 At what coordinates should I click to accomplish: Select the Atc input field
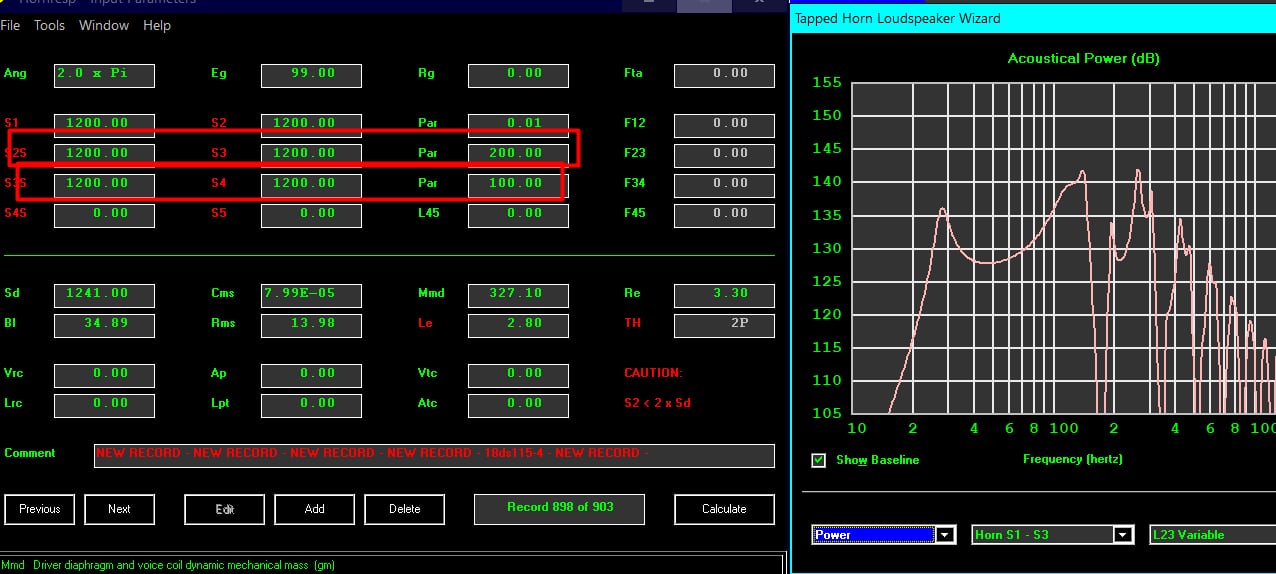pyautogui.click(x=518, y=405)
